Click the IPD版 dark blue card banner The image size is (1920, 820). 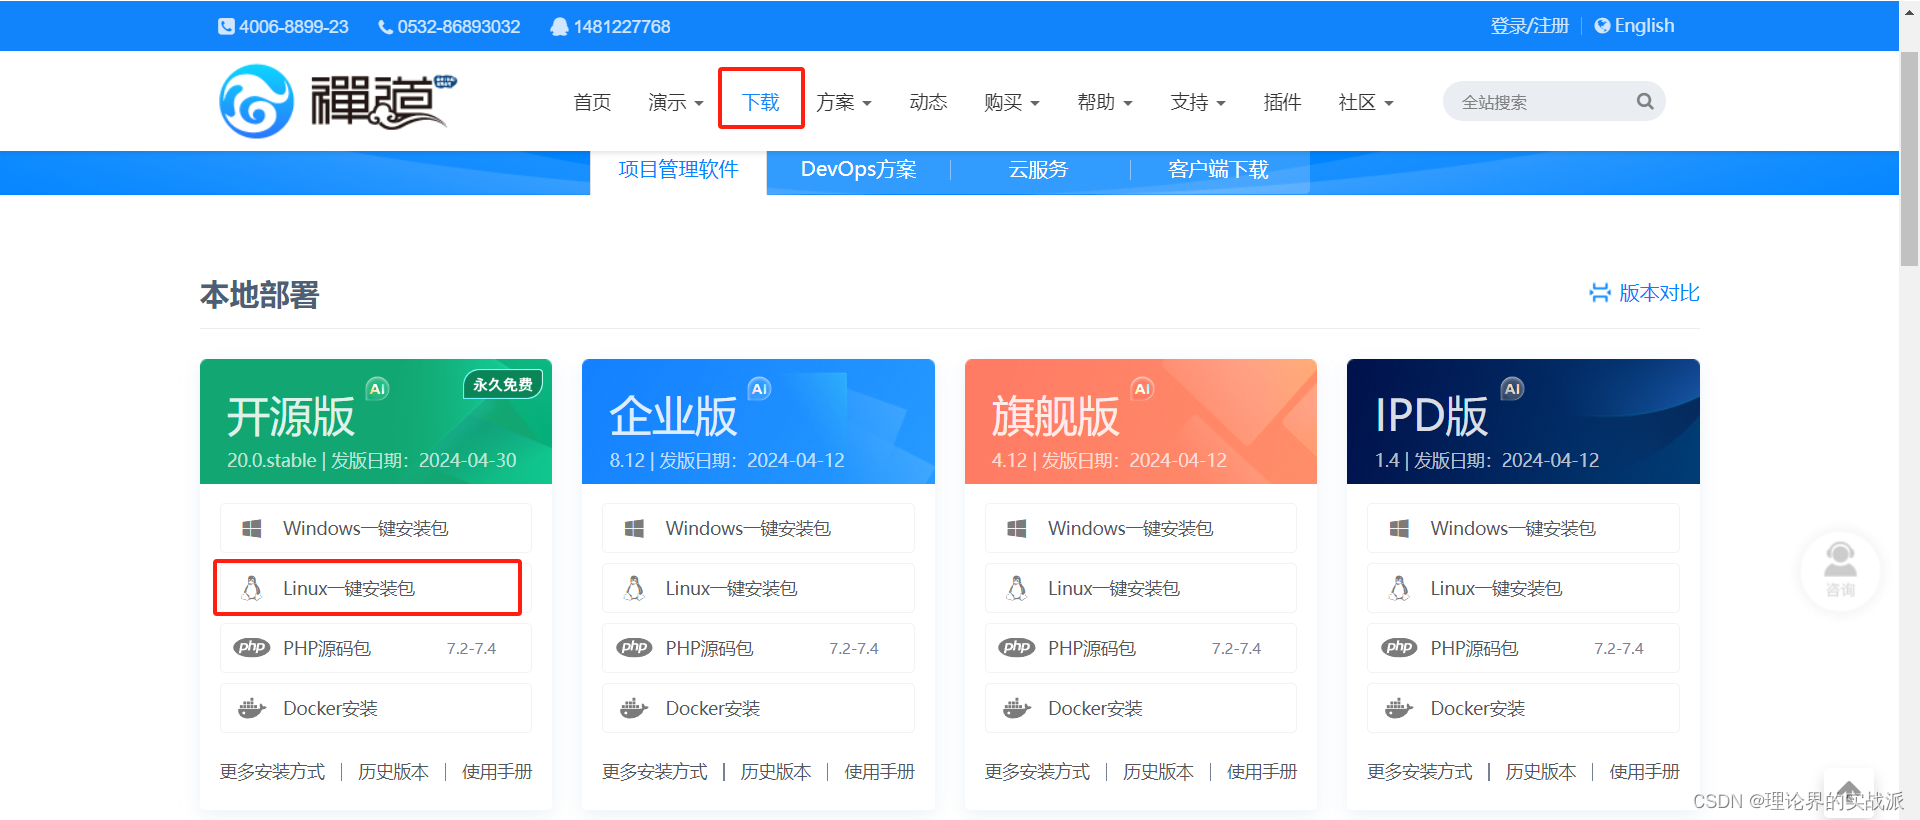pyautogui.click(x=1523, y=421)
